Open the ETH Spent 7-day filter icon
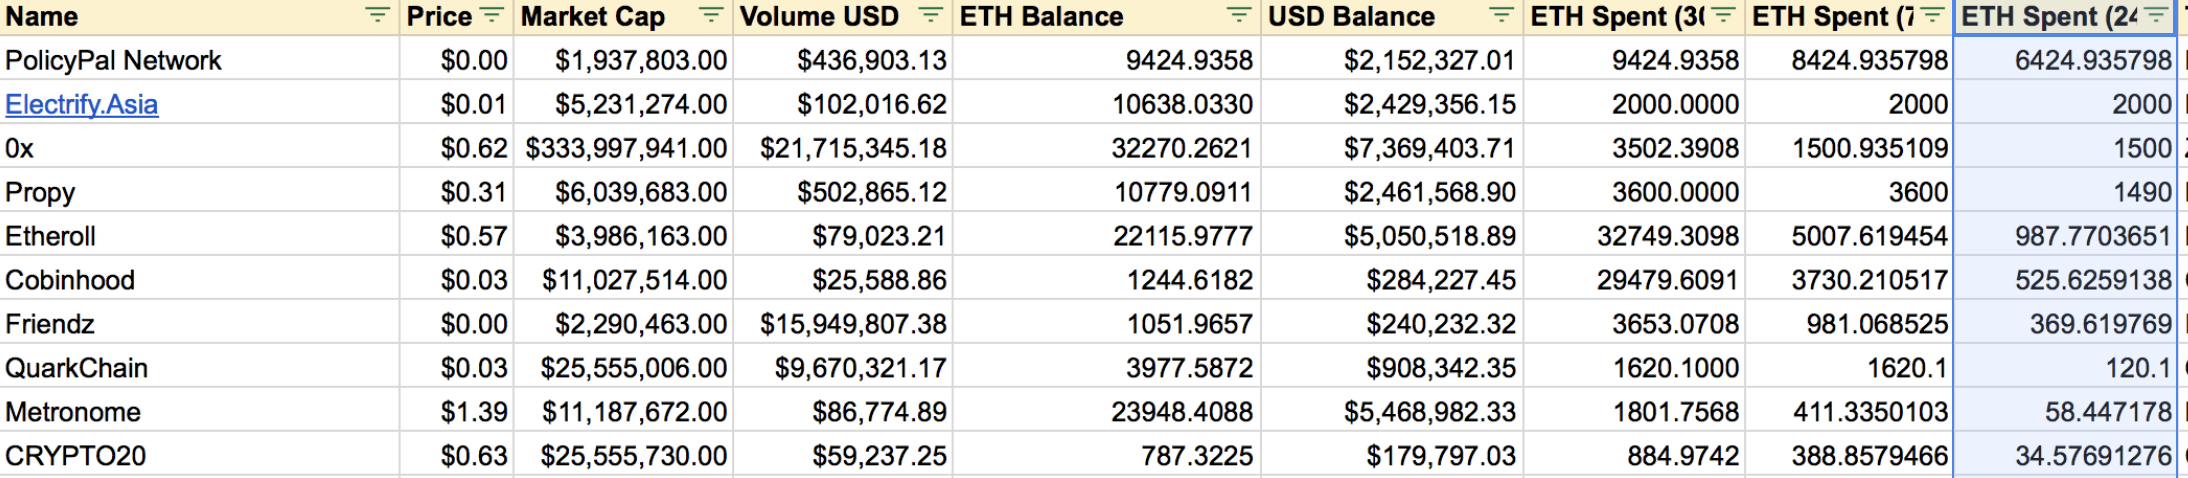Screen dimensions: 2188x478 pos(1932,15)
